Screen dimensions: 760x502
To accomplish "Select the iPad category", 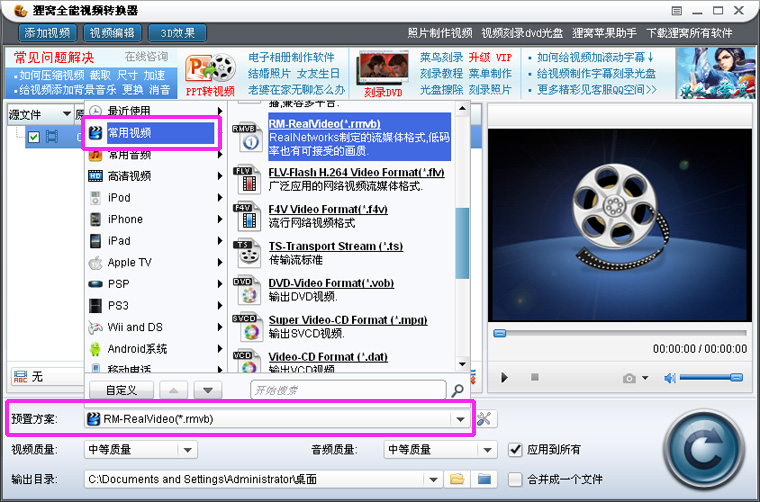I will [x=156, y=241].
